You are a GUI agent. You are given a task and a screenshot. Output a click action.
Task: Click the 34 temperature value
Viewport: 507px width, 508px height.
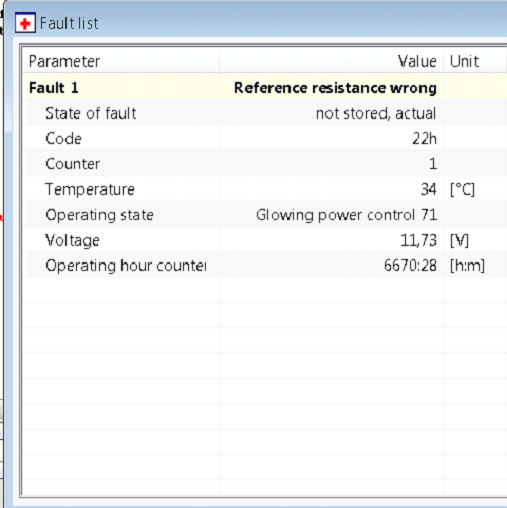tap(429, 189)
